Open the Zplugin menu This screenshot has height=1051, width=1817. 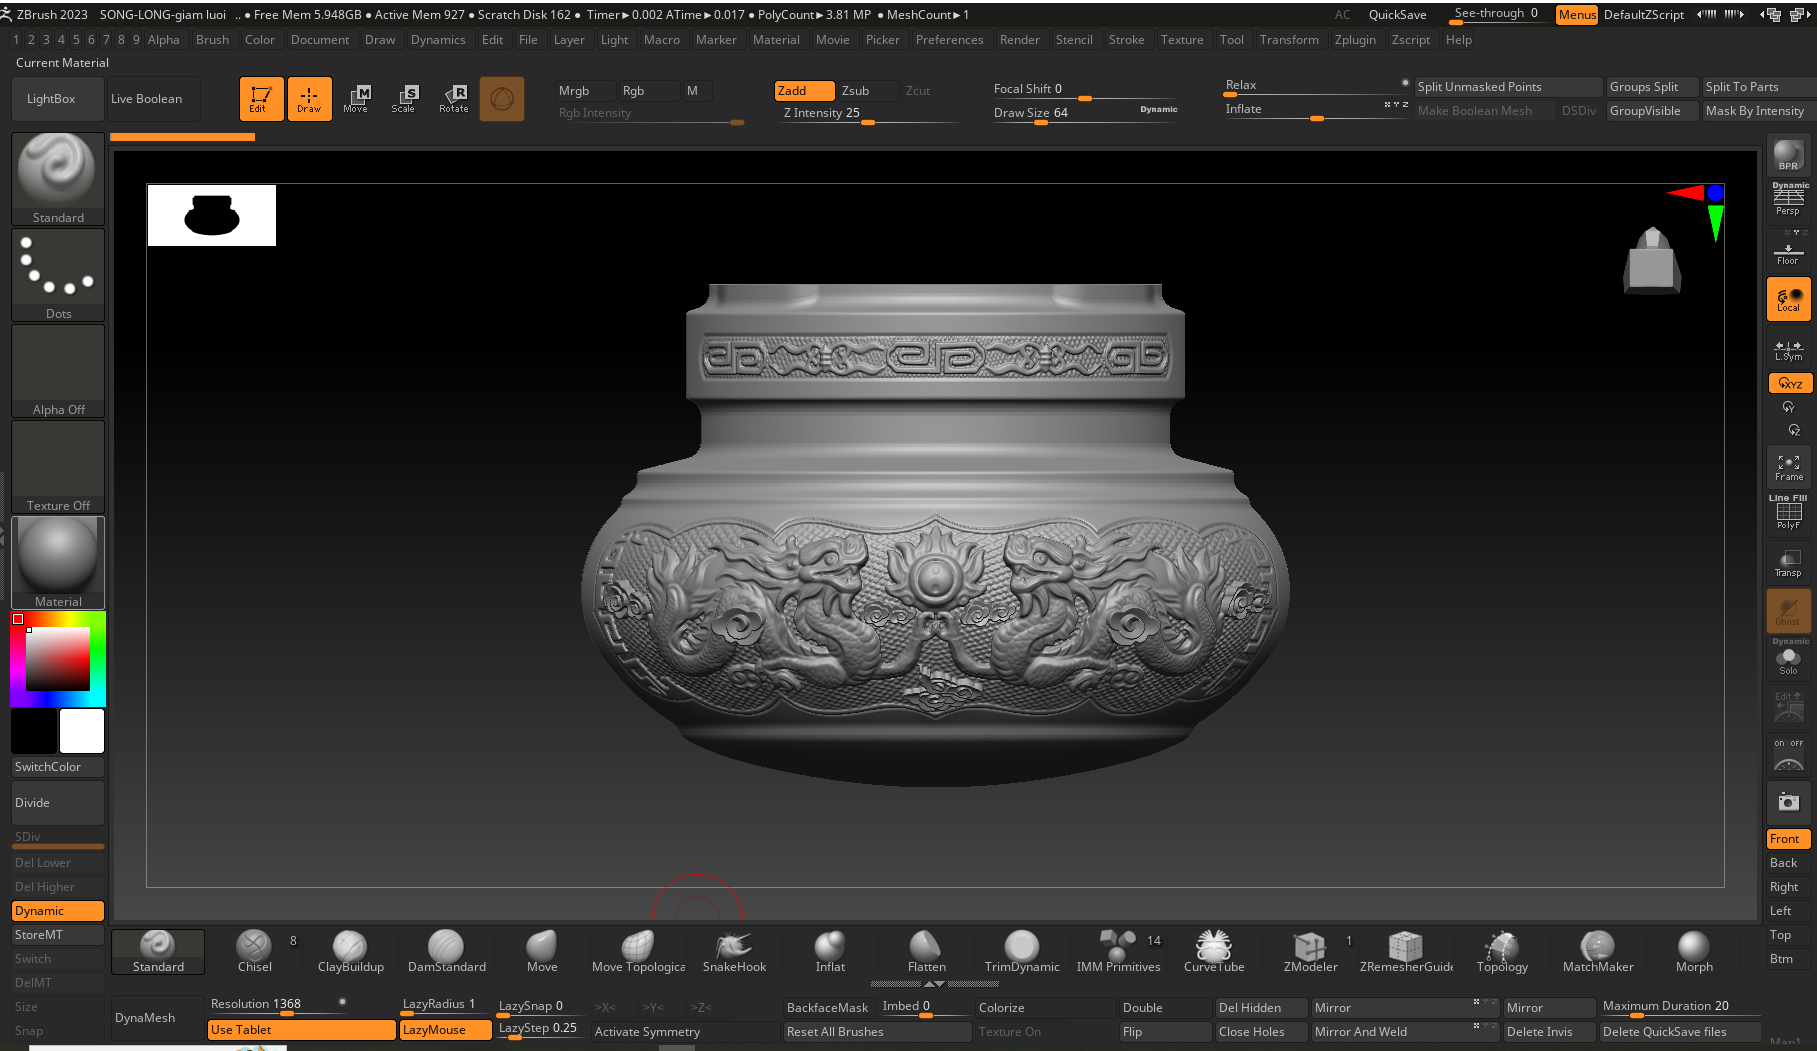click(x=1355, y=40)
